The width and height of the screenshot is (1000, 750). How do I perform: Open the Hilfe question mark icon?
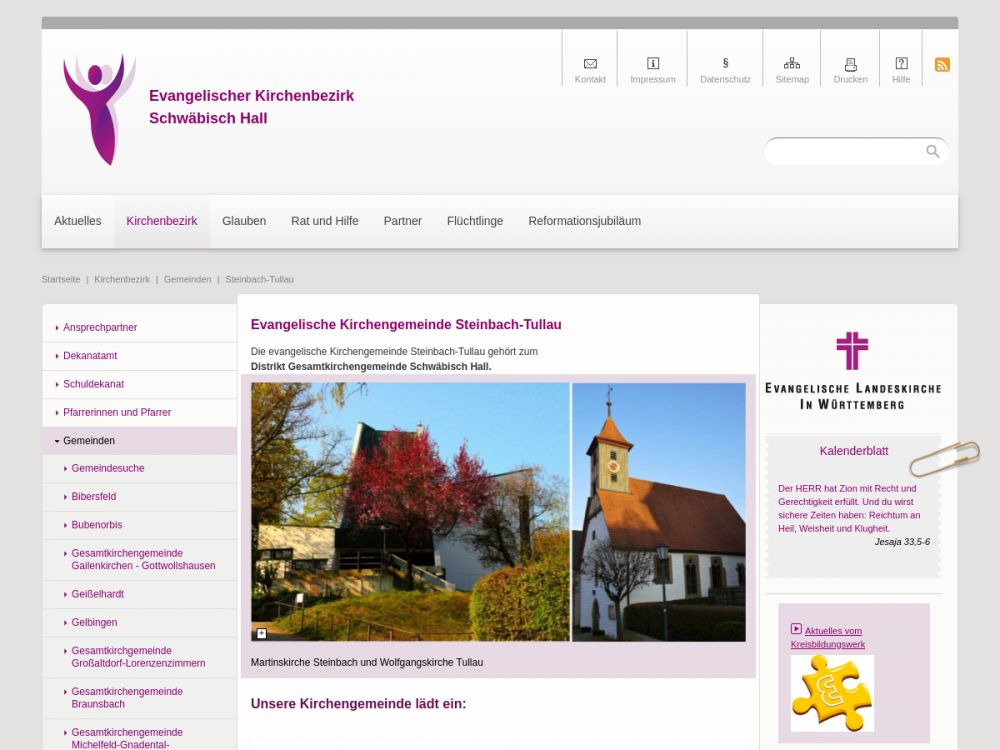[901, 64]
